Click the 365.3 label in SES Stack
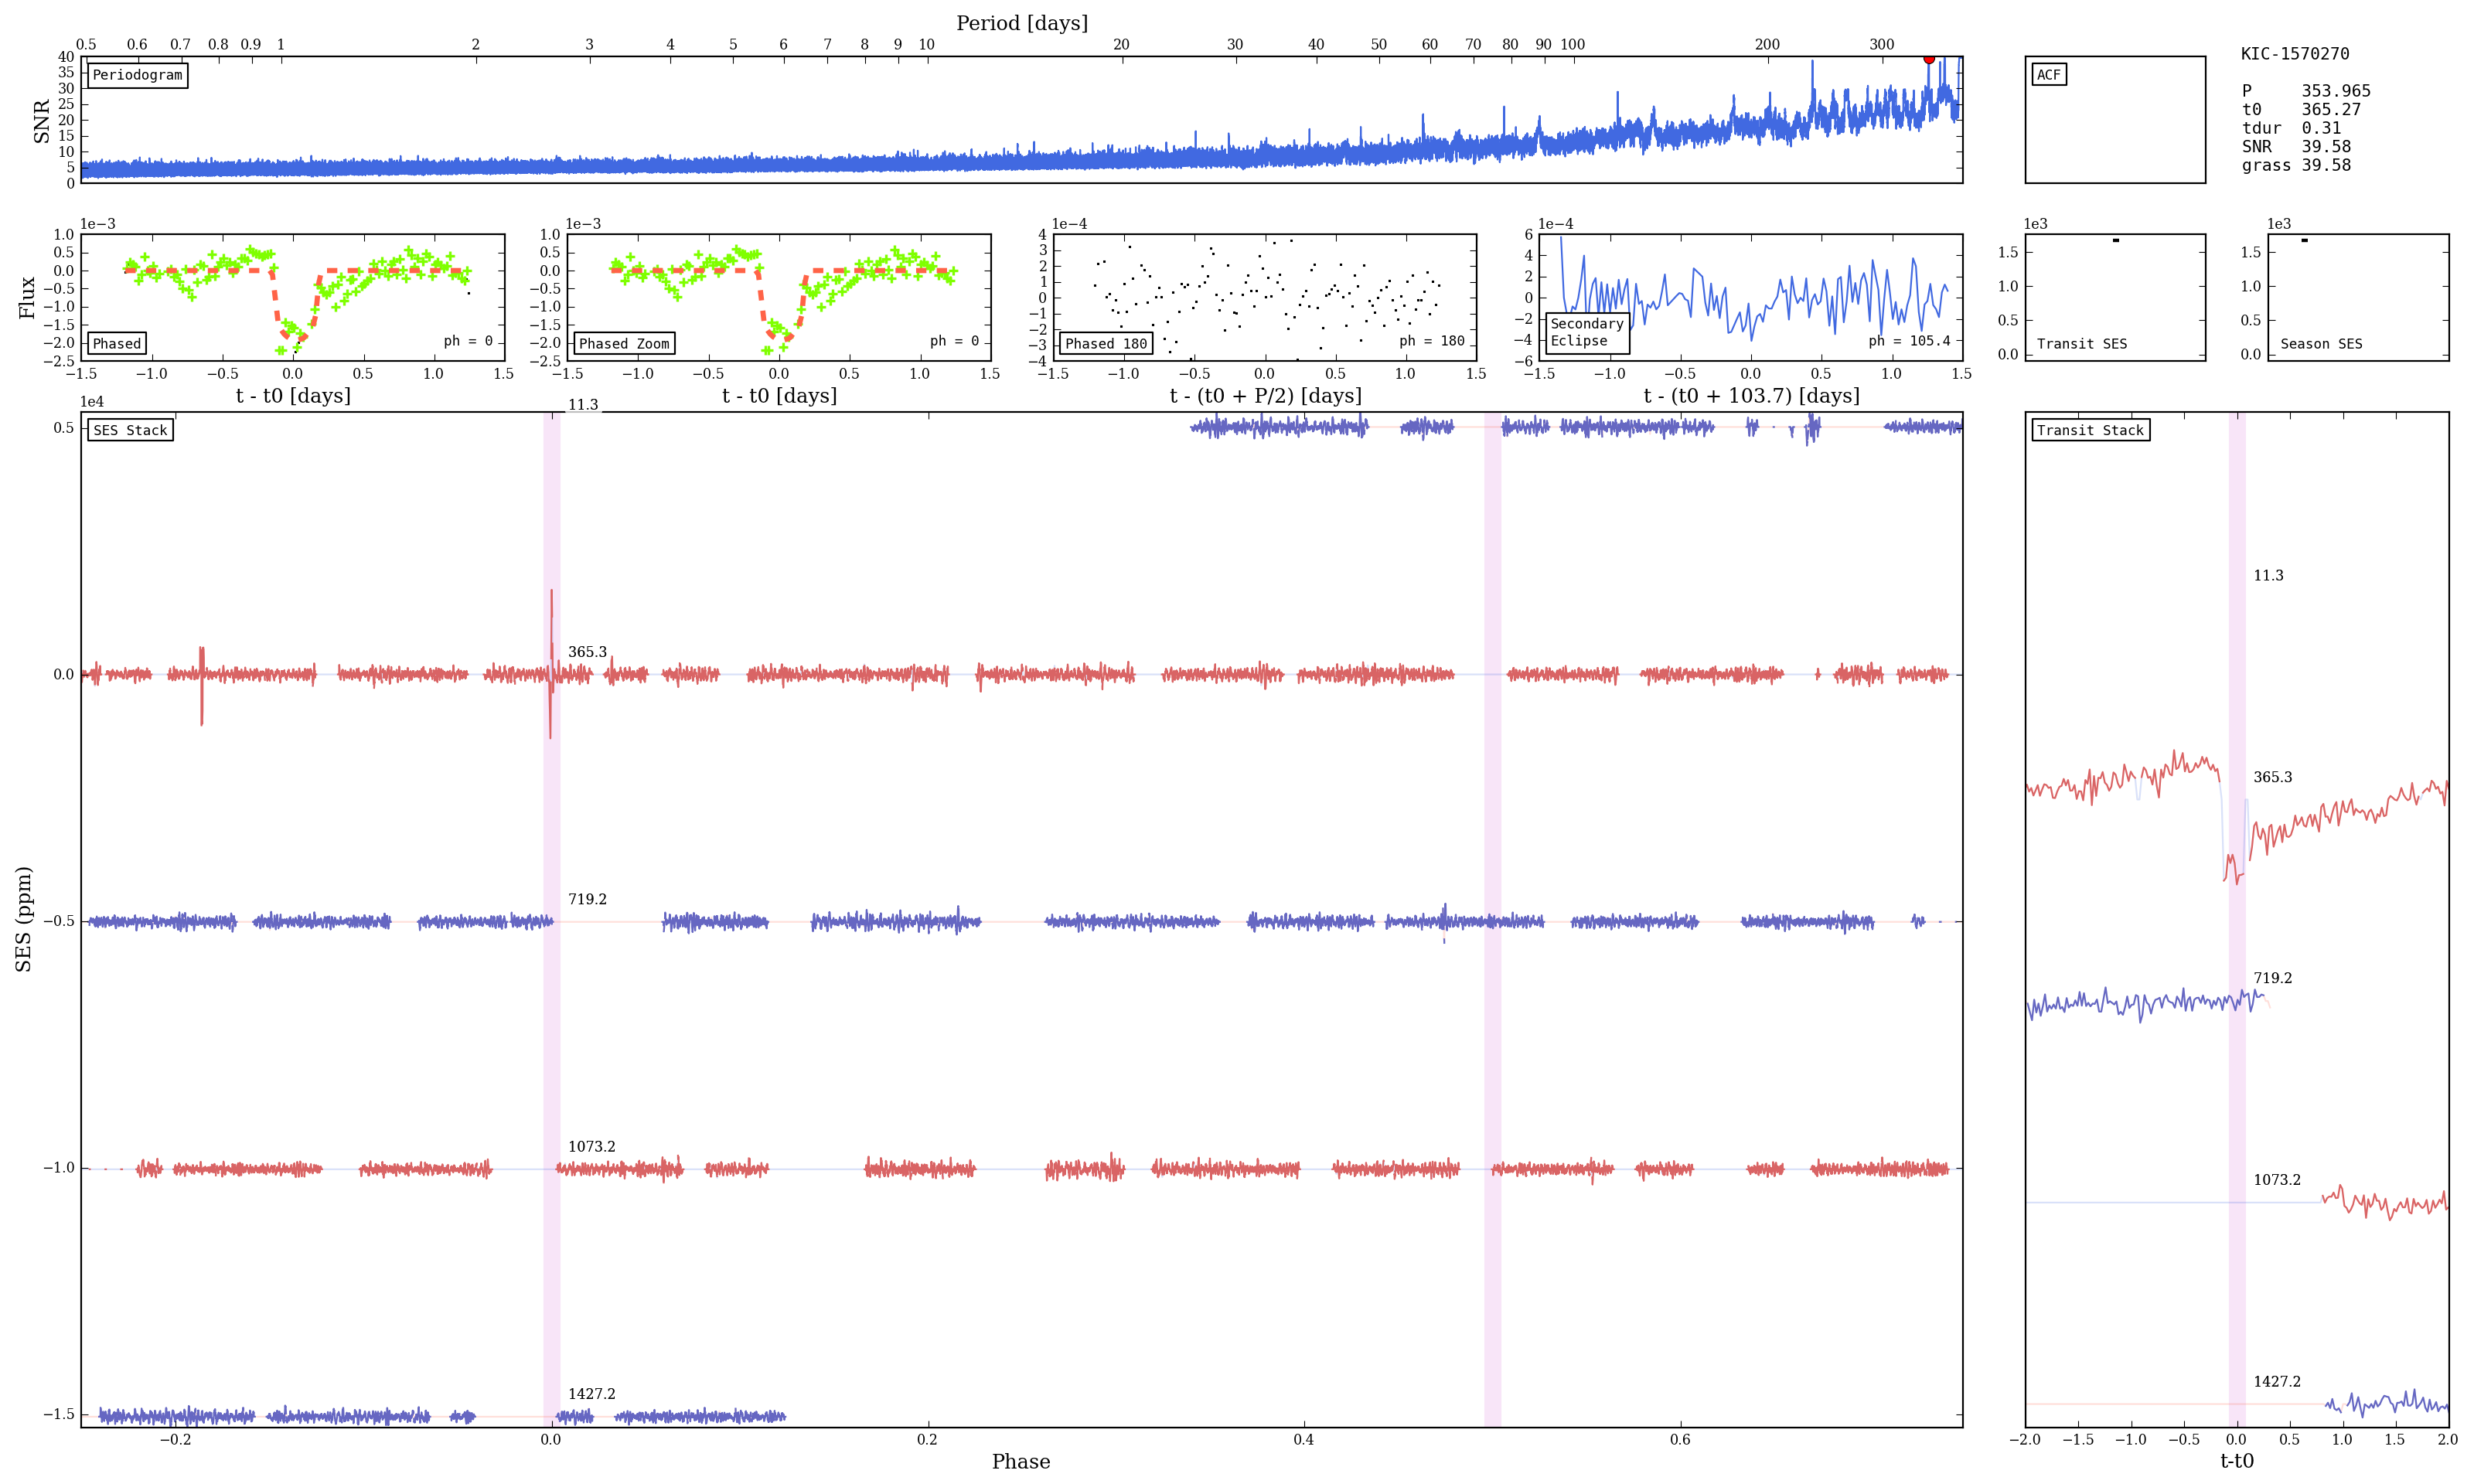 [587, 652]
